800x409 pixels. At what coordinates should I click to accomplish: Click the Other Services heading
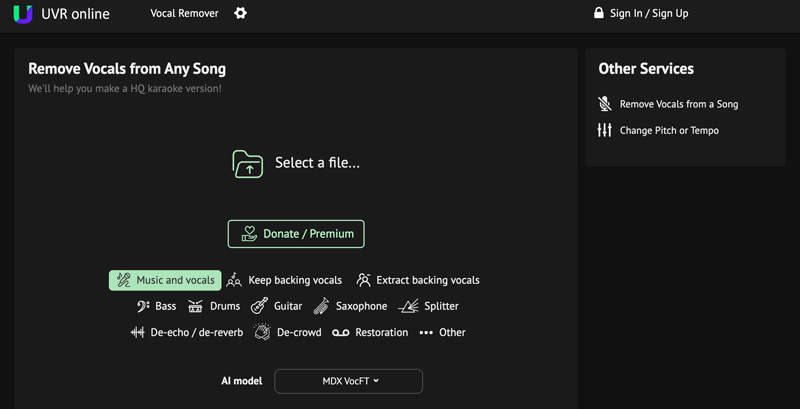point(646,69)
